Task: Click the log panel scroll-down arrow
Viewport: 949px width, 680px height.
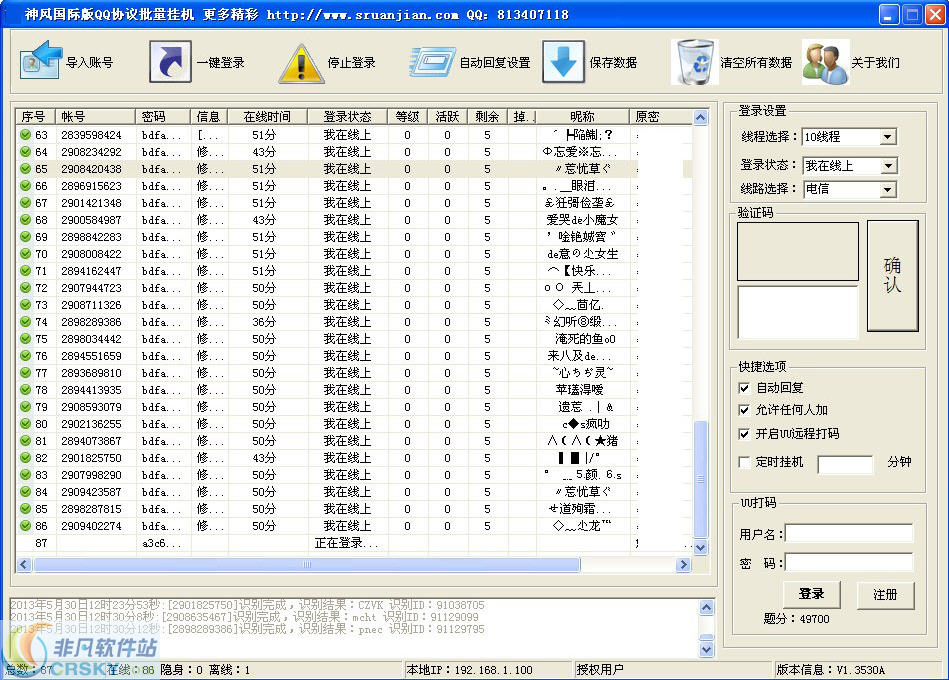Action: tap(706, 650)
